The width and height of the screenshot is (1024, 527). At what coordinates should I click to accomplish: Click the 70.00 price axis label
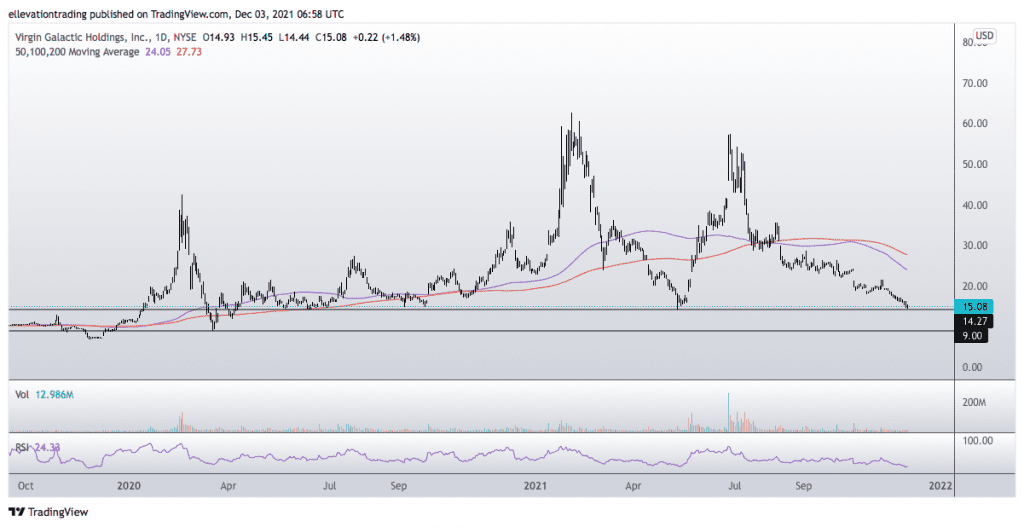coord(974,83)
